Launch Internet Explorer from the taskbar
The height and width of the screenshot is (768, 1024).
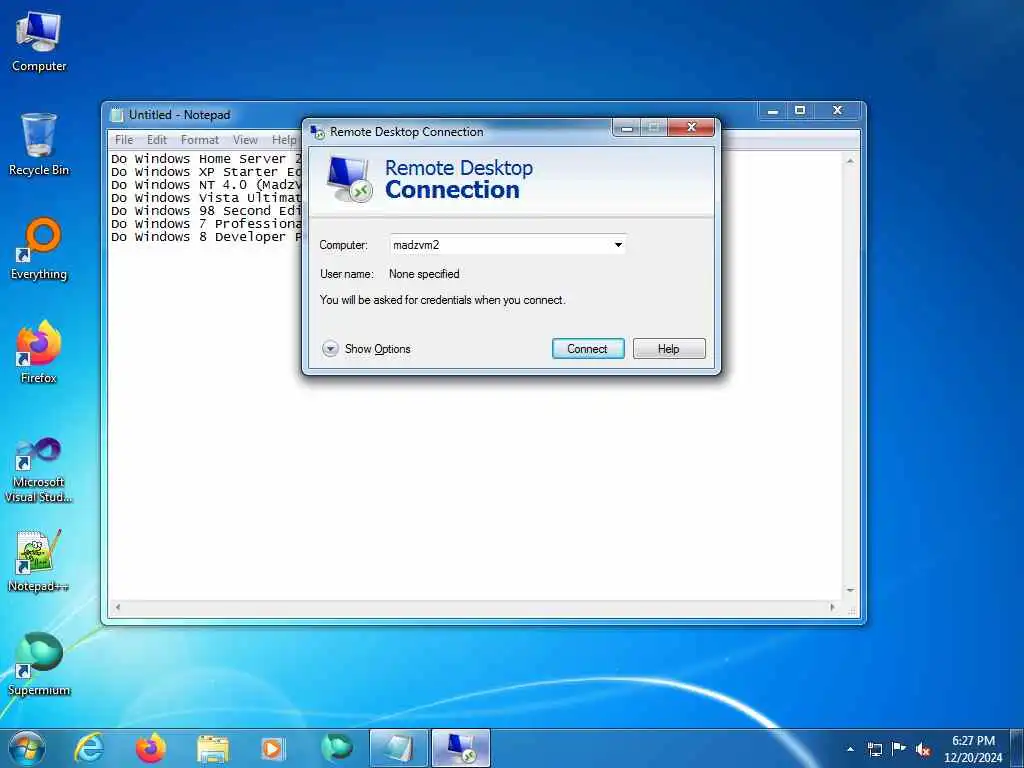pyautogui.click(x=89, y=749)
